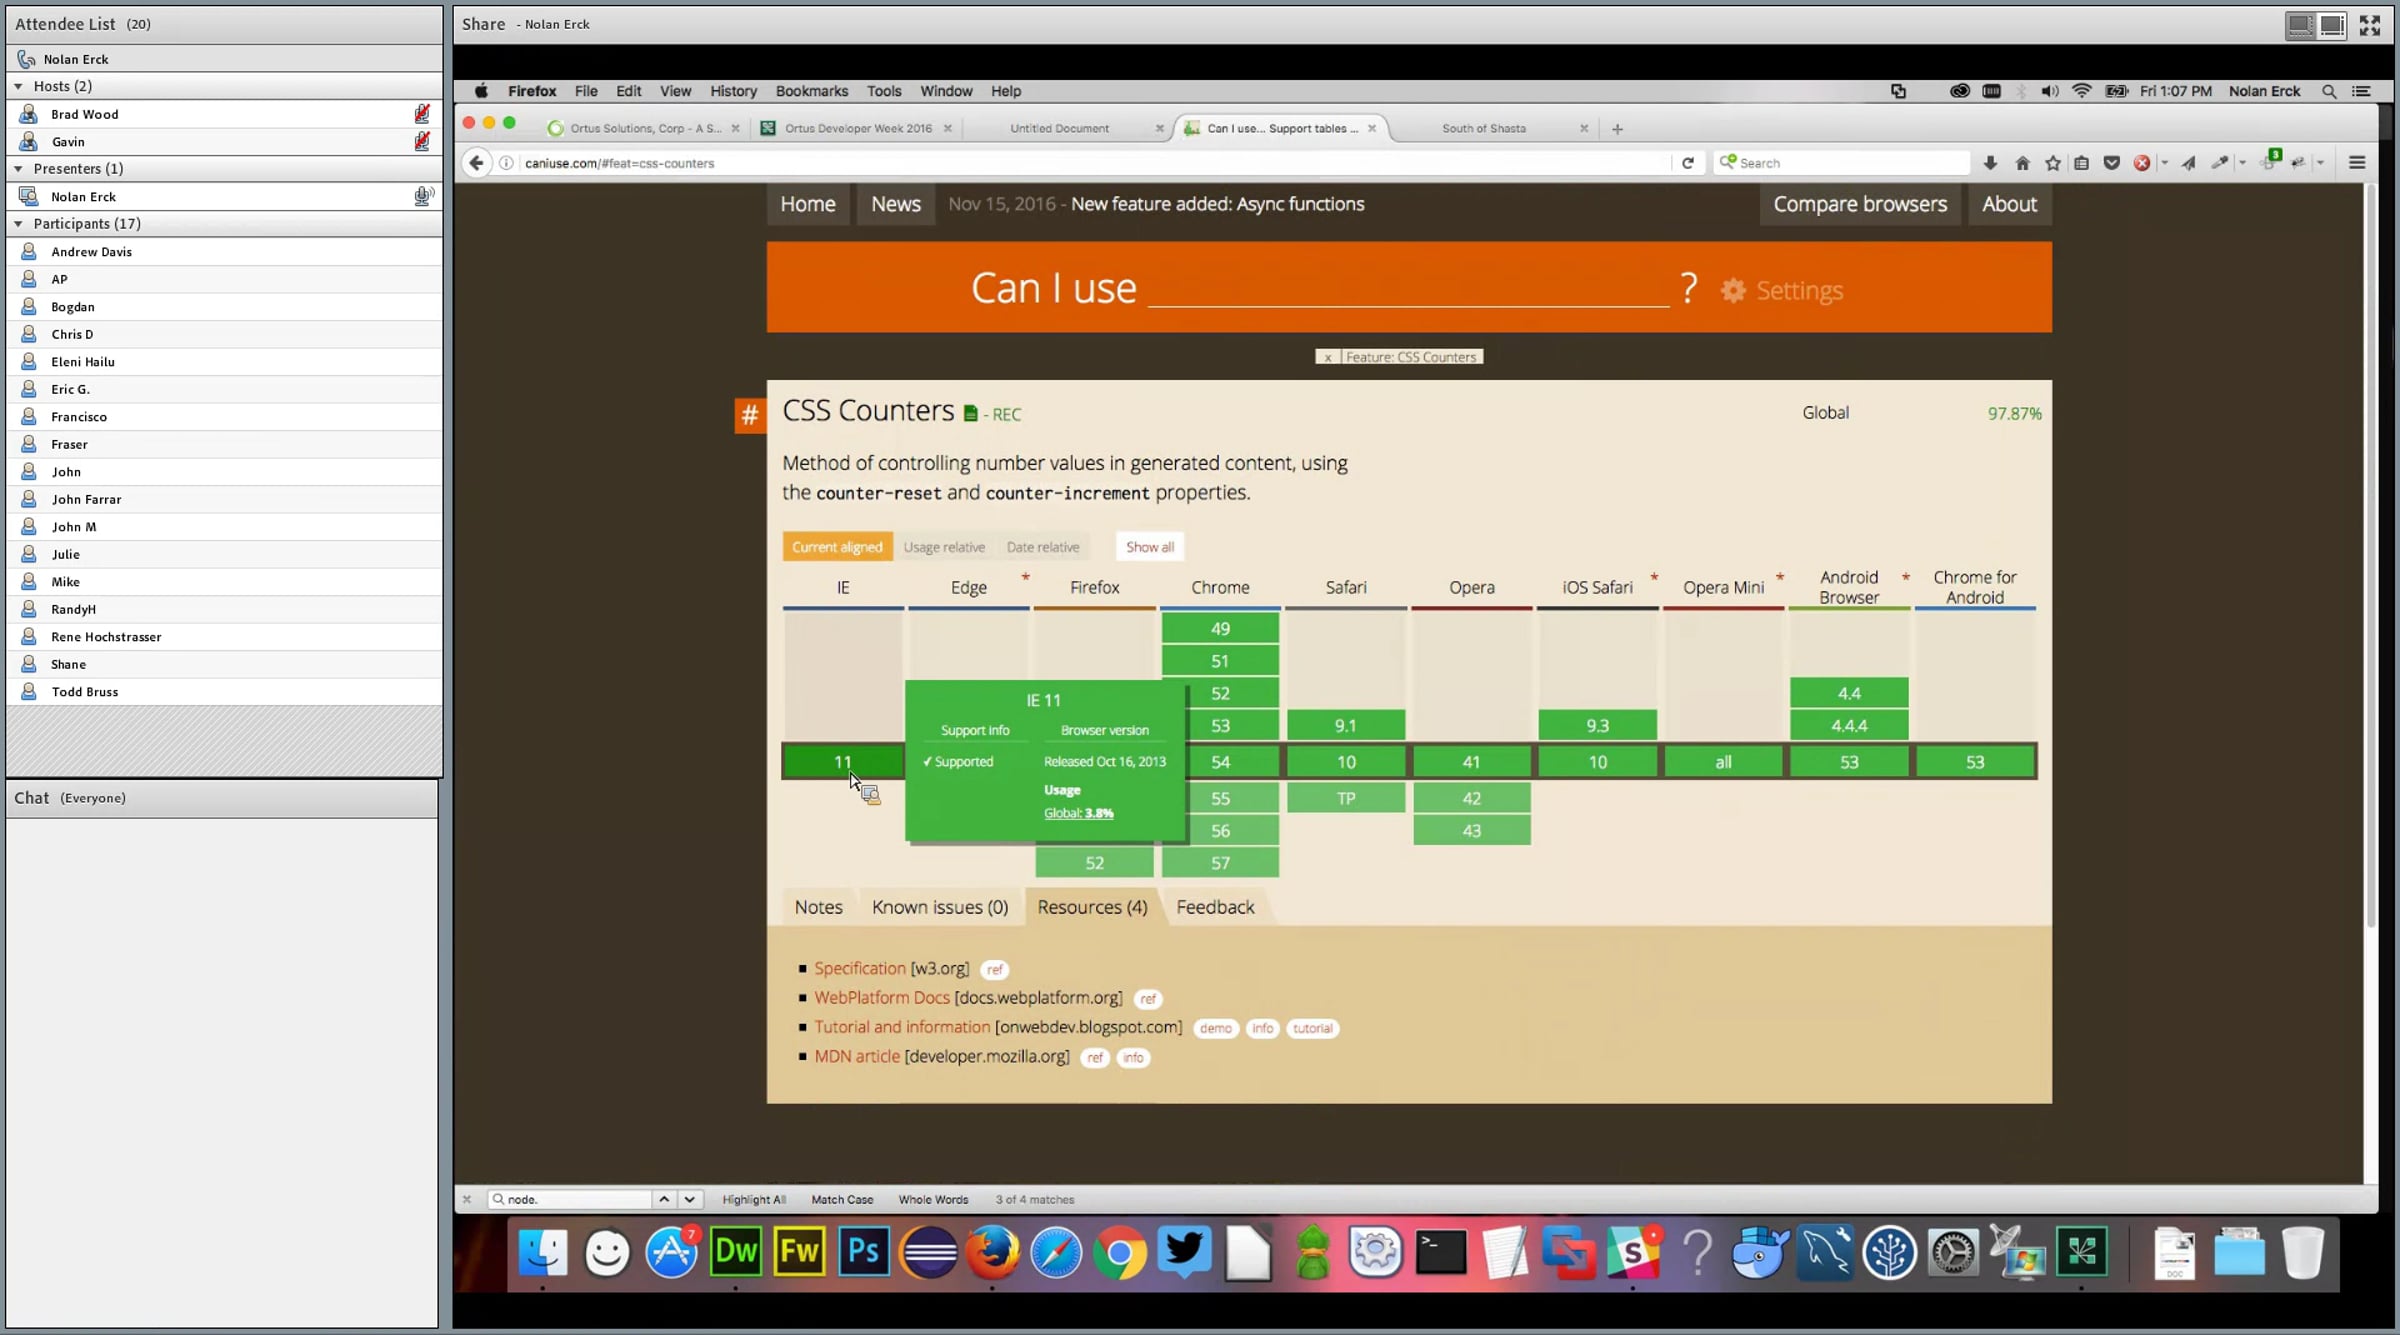Screen dimensions: 2400x1335
Task: Click the Firefox home icon
Action: 2022,163
